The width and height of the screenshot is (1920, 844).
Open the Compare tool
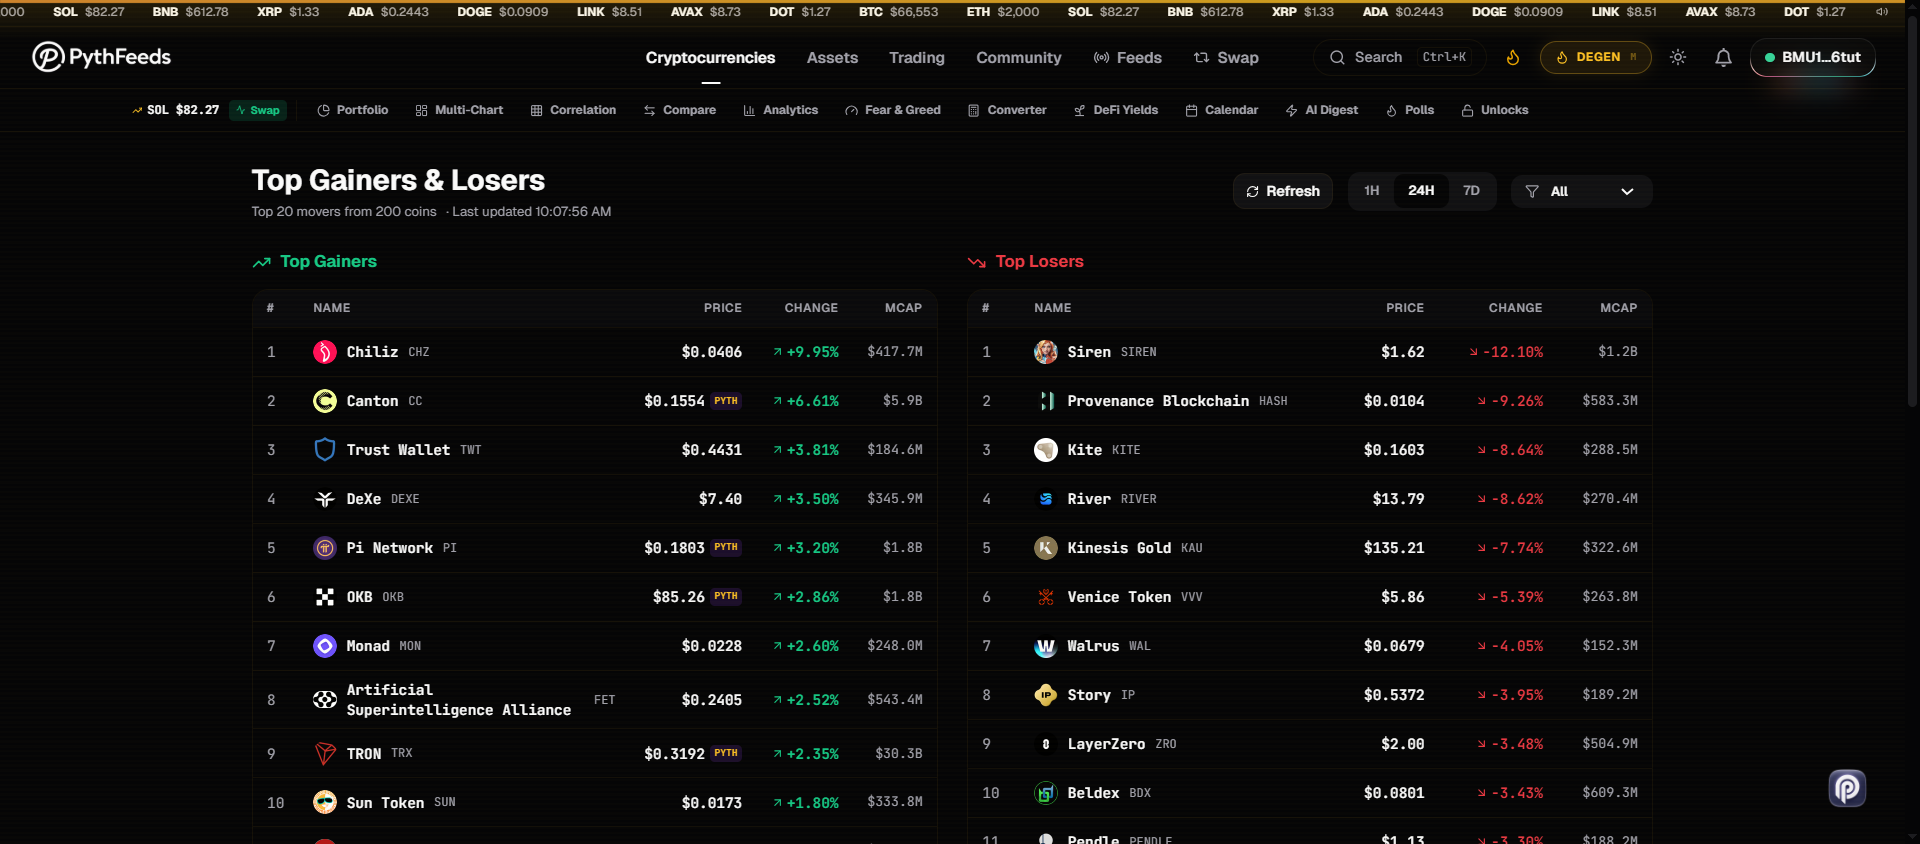point(680,110)
